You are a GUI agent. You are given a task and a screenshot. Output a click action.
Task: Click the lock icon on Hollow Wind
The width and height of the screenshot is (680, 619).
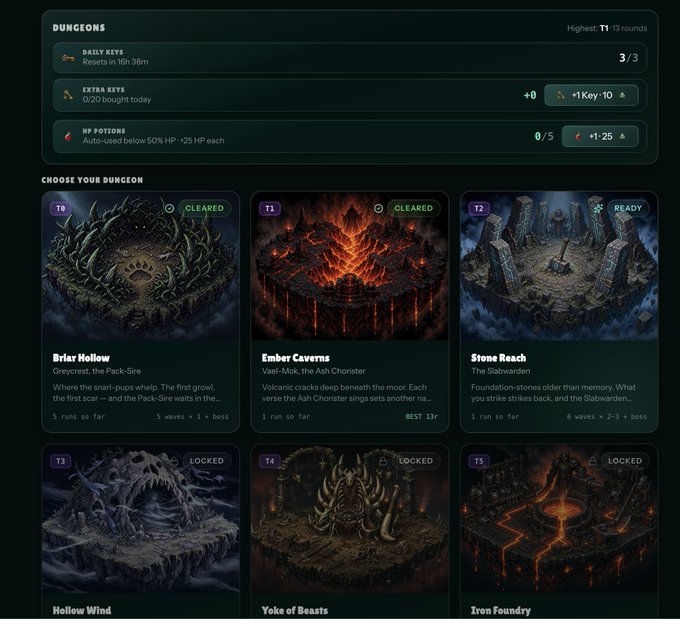tap(174, 461)
